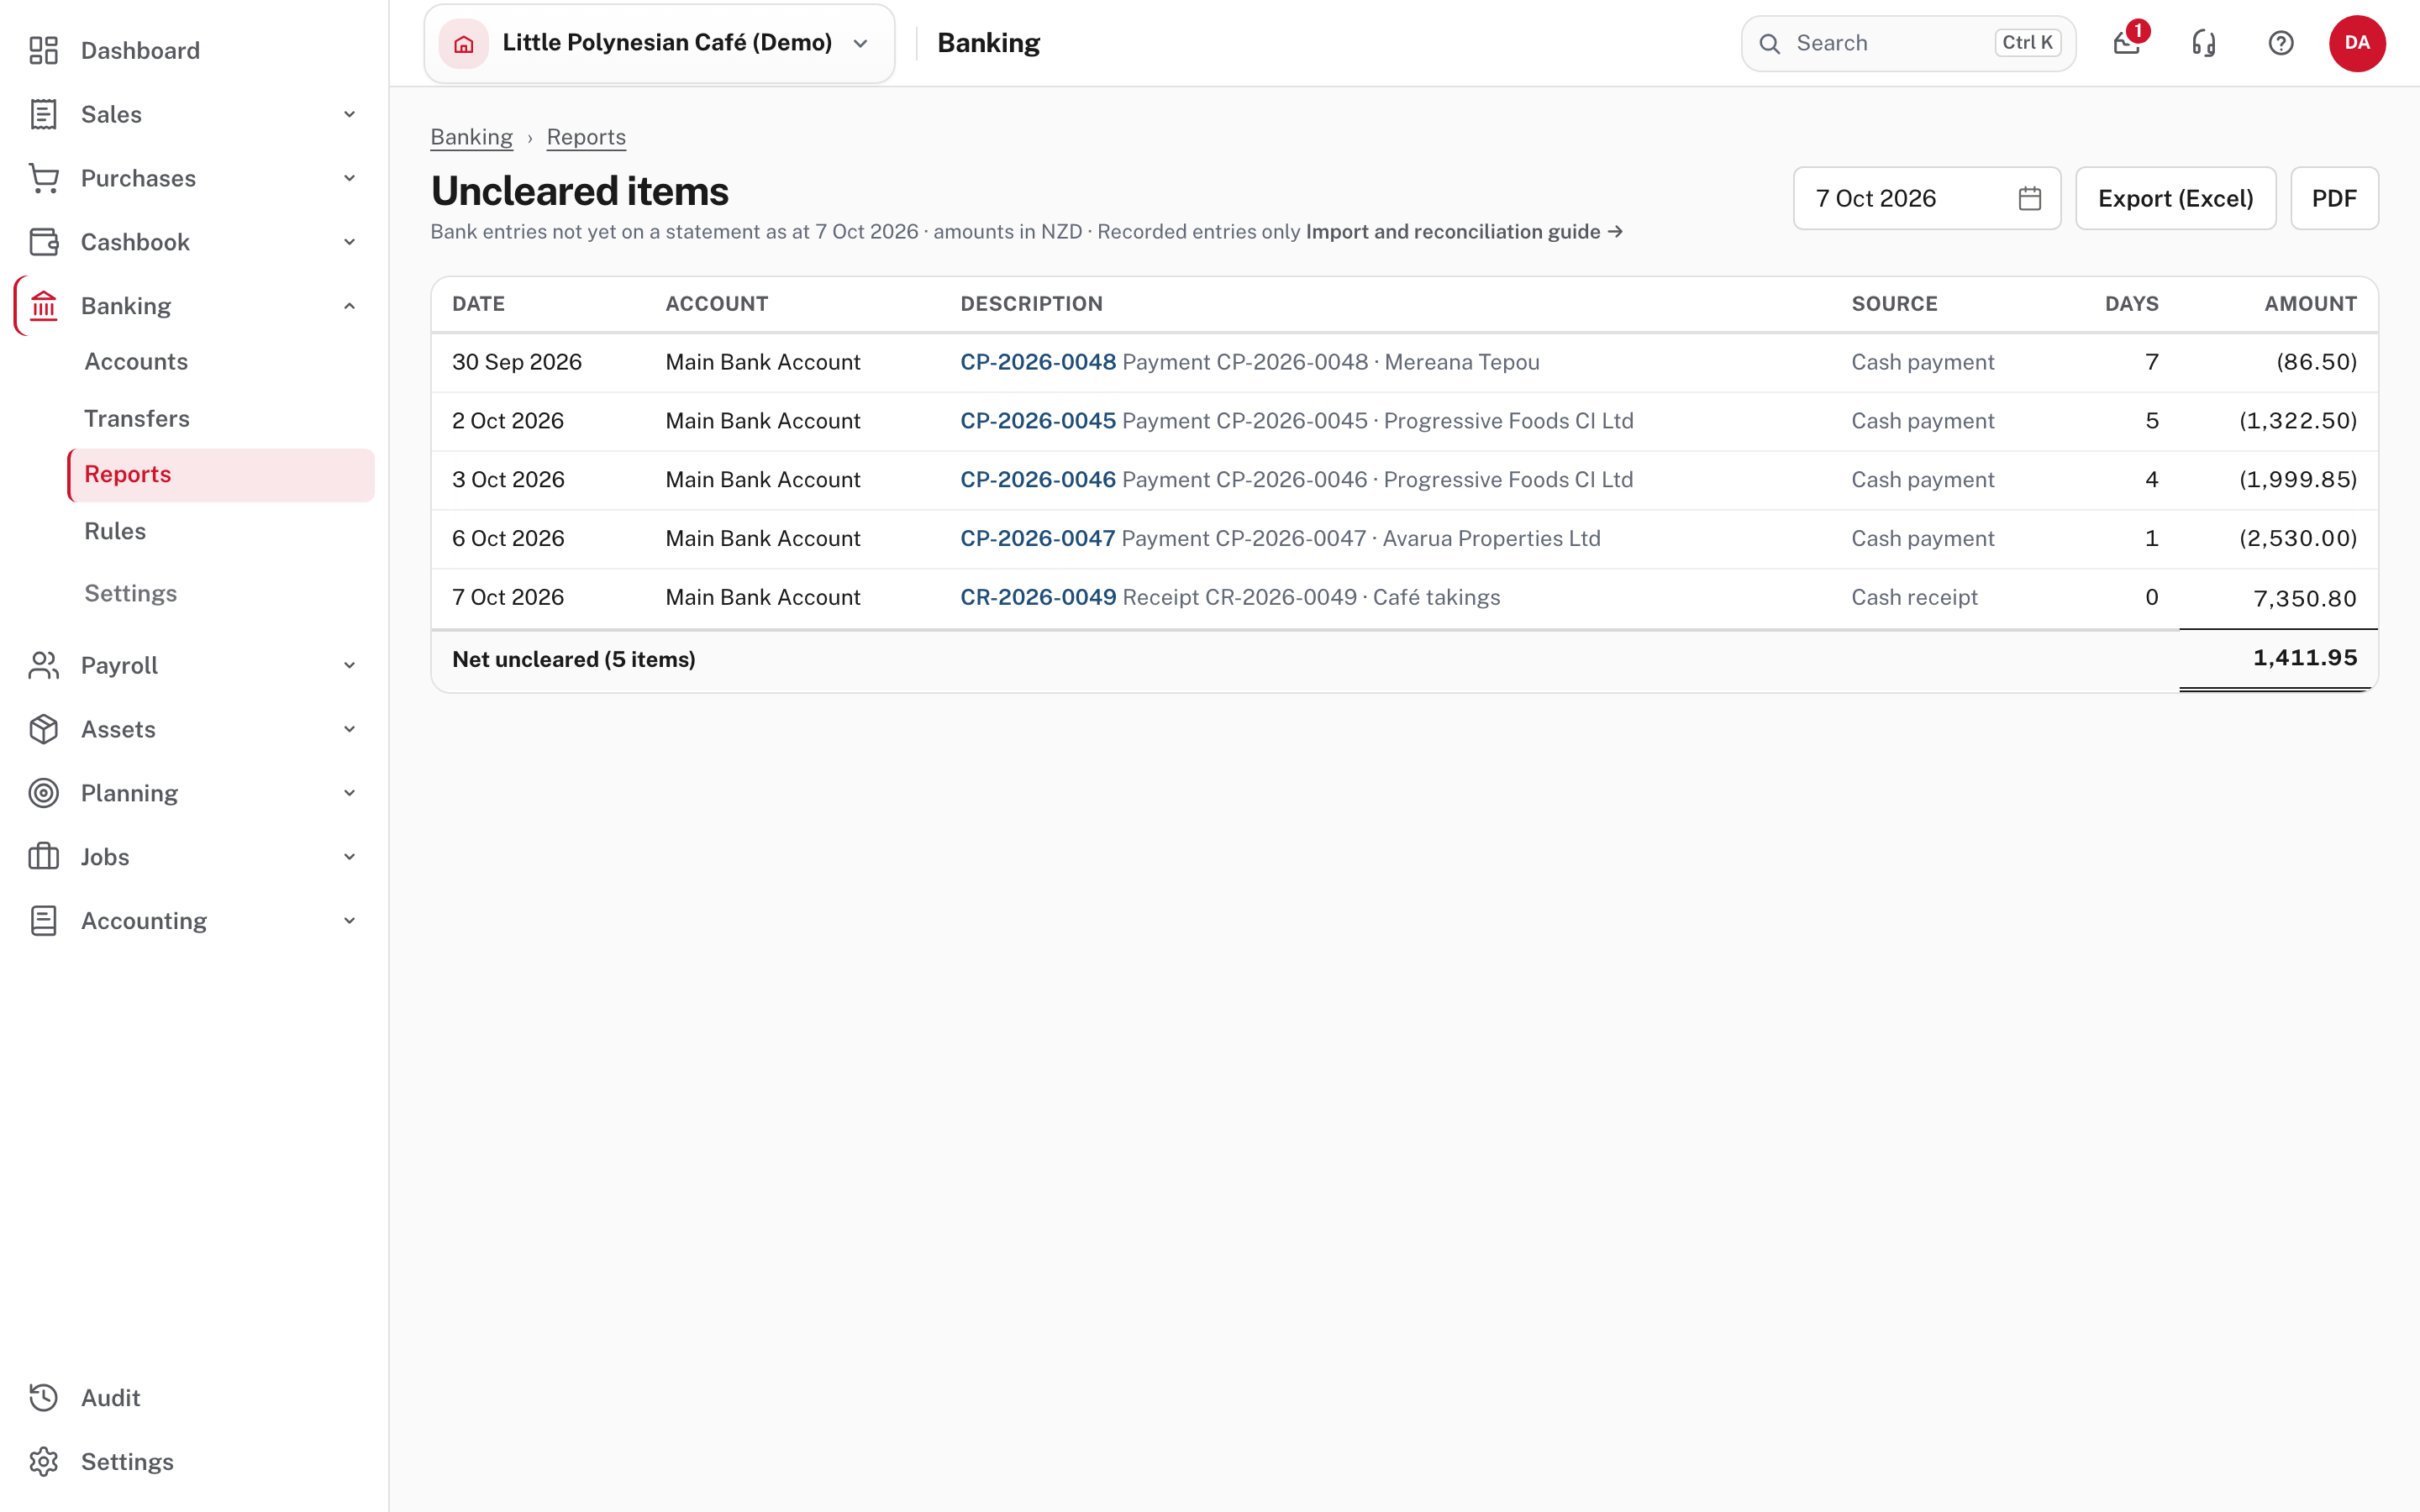
Task: Click the Banking building icon
Action: (x=43, y=306)
